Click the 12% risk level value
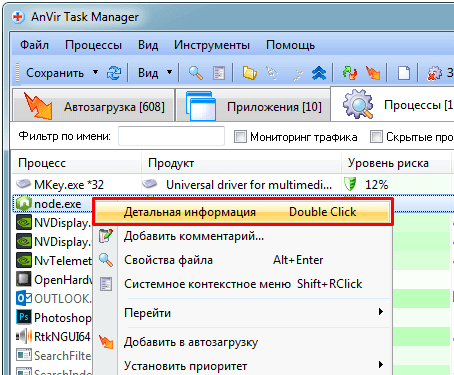Image resolution: width=454 pixels, height=375 pixels. pos(377,184)
